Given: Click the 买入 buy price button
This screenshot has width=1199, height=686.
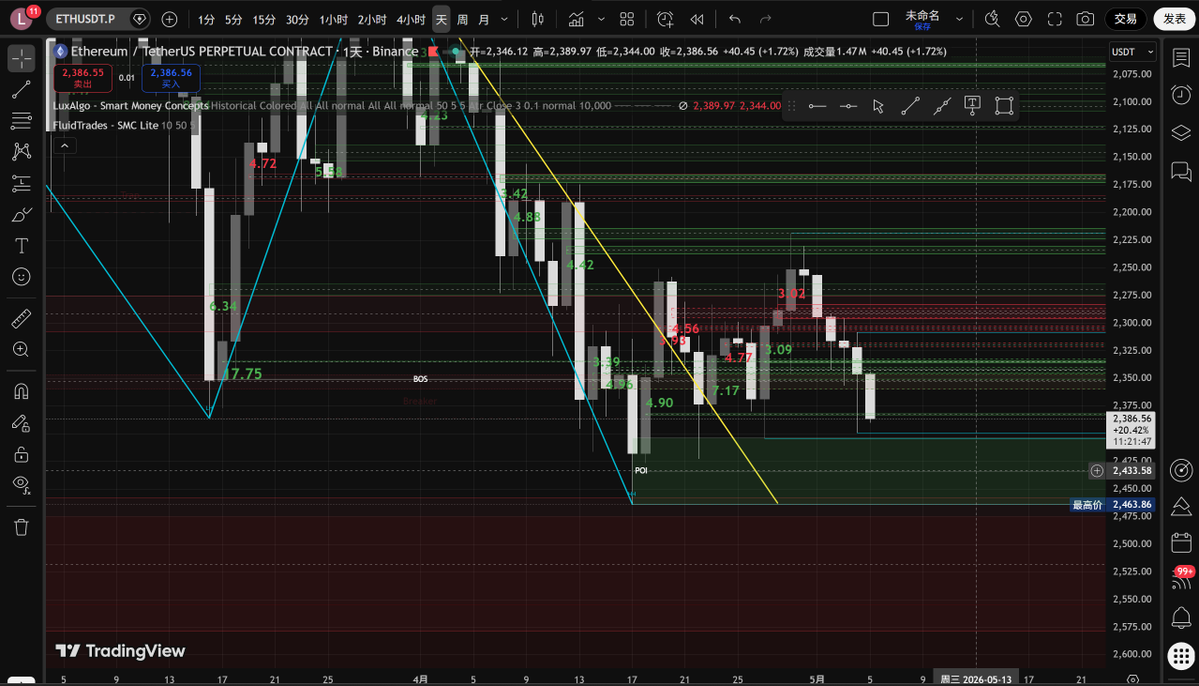Looking at the screenshot, I should [171, 77].
